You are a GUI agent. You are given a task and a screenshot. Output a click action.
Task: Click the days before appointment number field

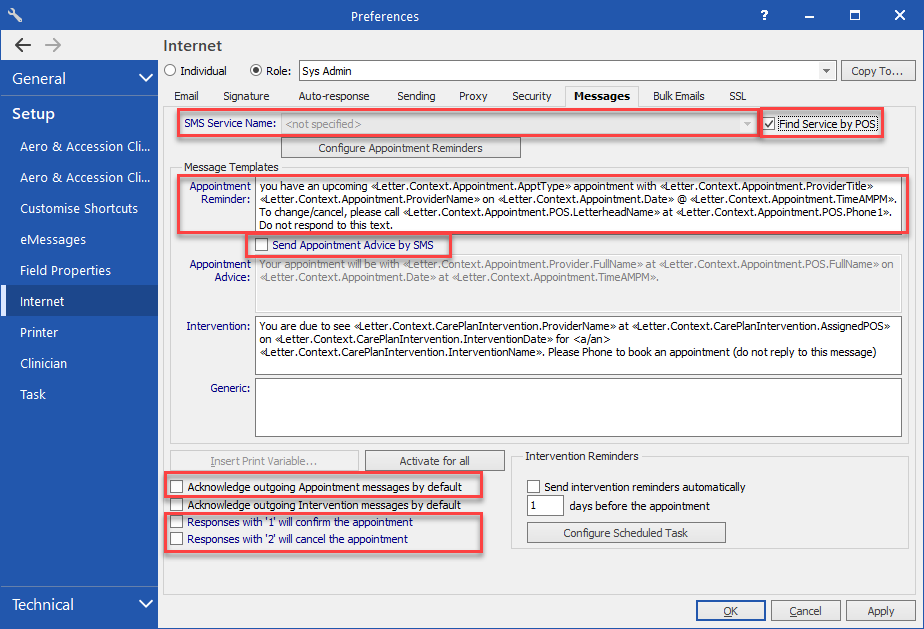coord(545,506)
